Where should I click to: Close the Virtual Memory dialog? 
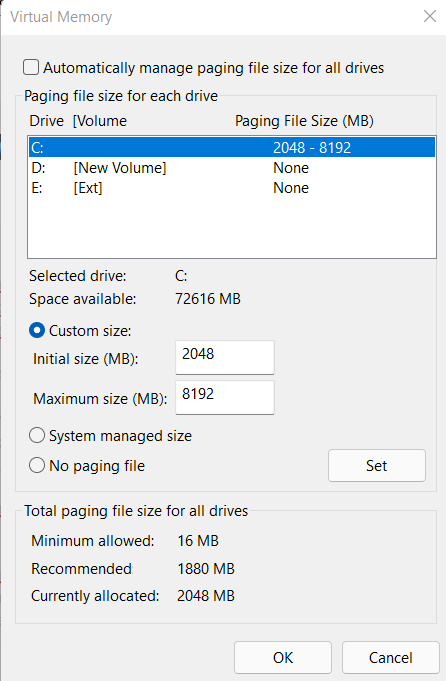429,17
